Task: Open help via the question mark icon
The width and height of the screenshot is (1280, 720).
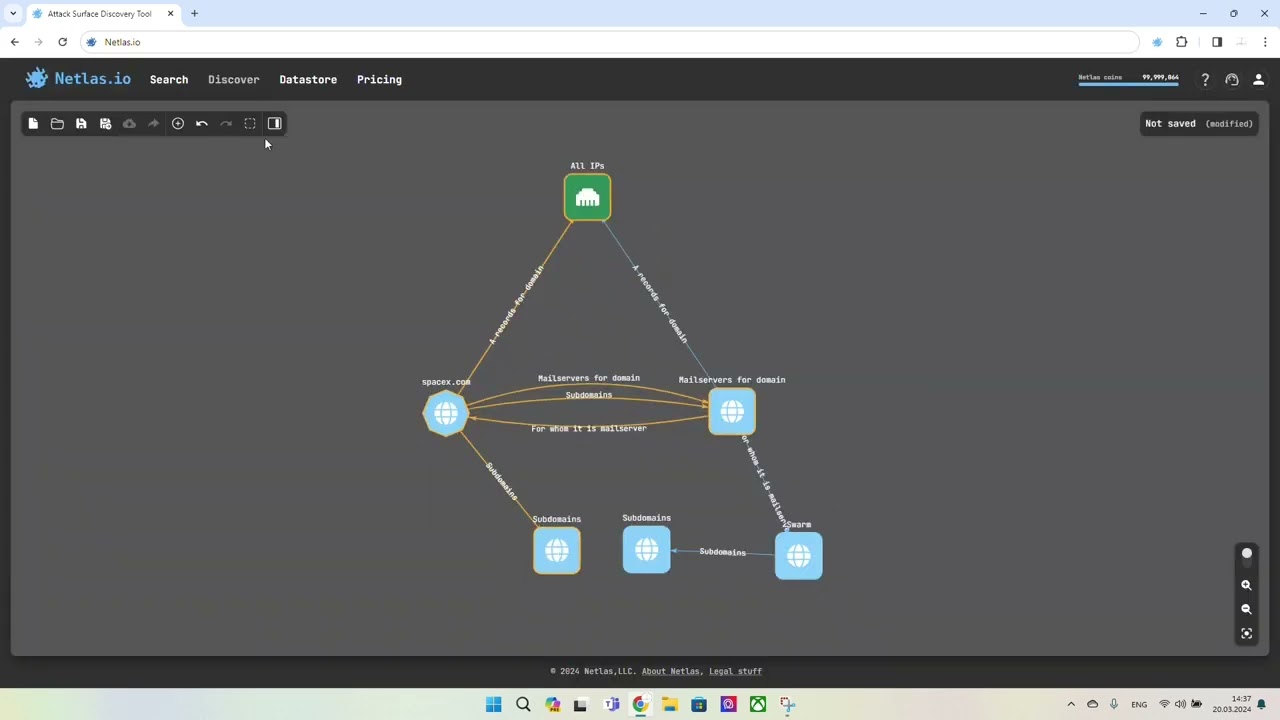Action: click(x=1205, y=80)
